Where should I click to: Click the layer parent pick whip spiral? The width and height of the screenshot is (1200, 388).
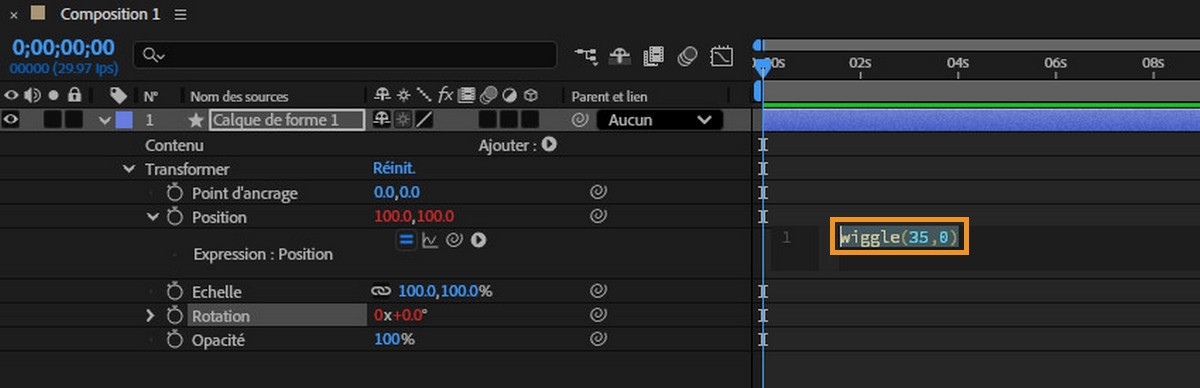pyautogui.click(x=579, y=120)
